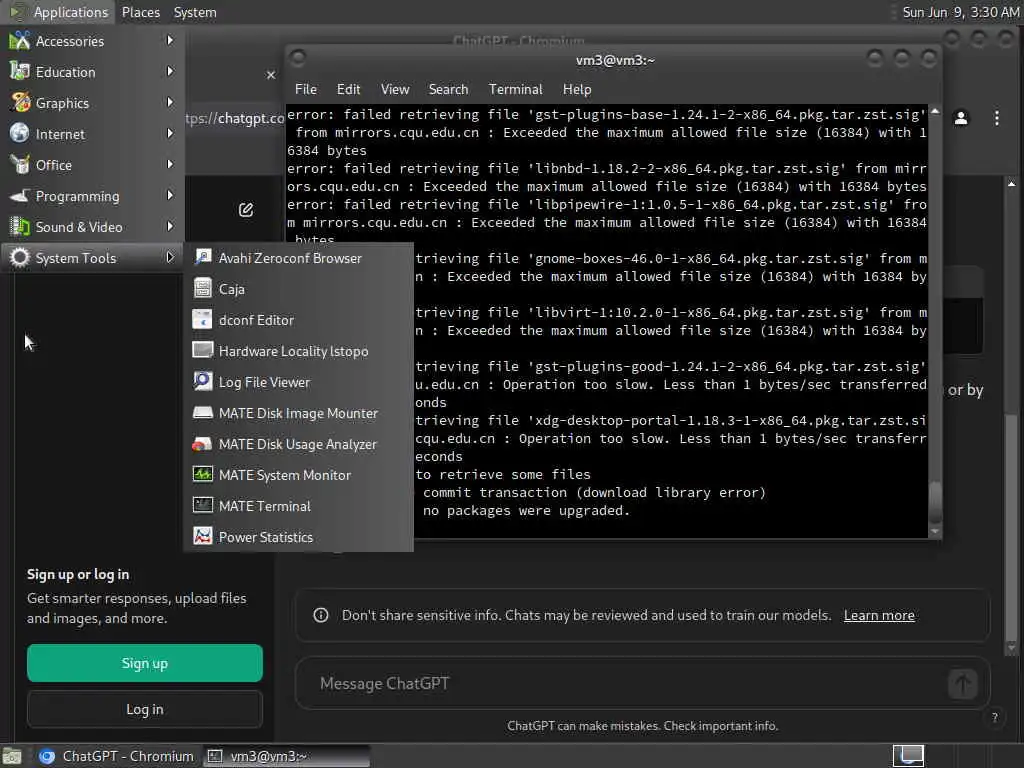Expand the Sound & Video submenu arrow

pos(170,227)
